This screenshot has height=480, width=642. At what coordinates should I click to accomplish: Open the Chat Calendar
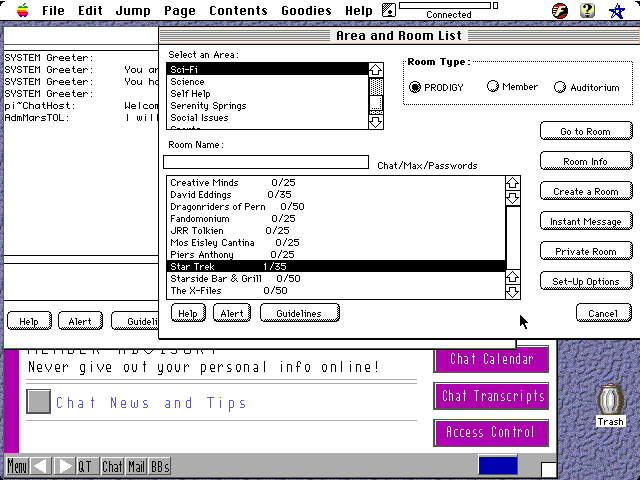point(491,359)
